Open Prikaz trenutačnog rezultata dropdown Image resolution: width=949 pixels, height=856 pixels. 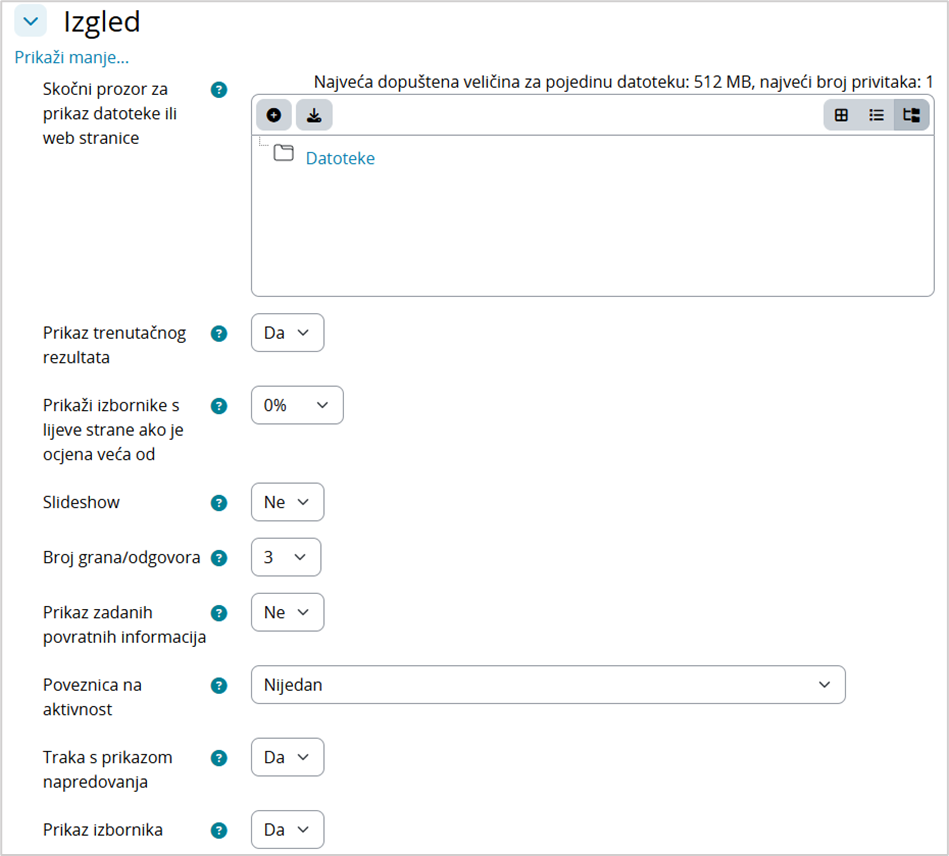287,333
